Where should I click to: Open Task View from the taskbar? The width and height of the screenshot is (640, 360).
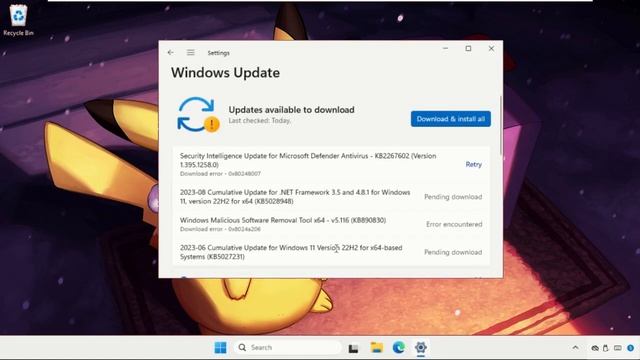click(x=353, y=348)
